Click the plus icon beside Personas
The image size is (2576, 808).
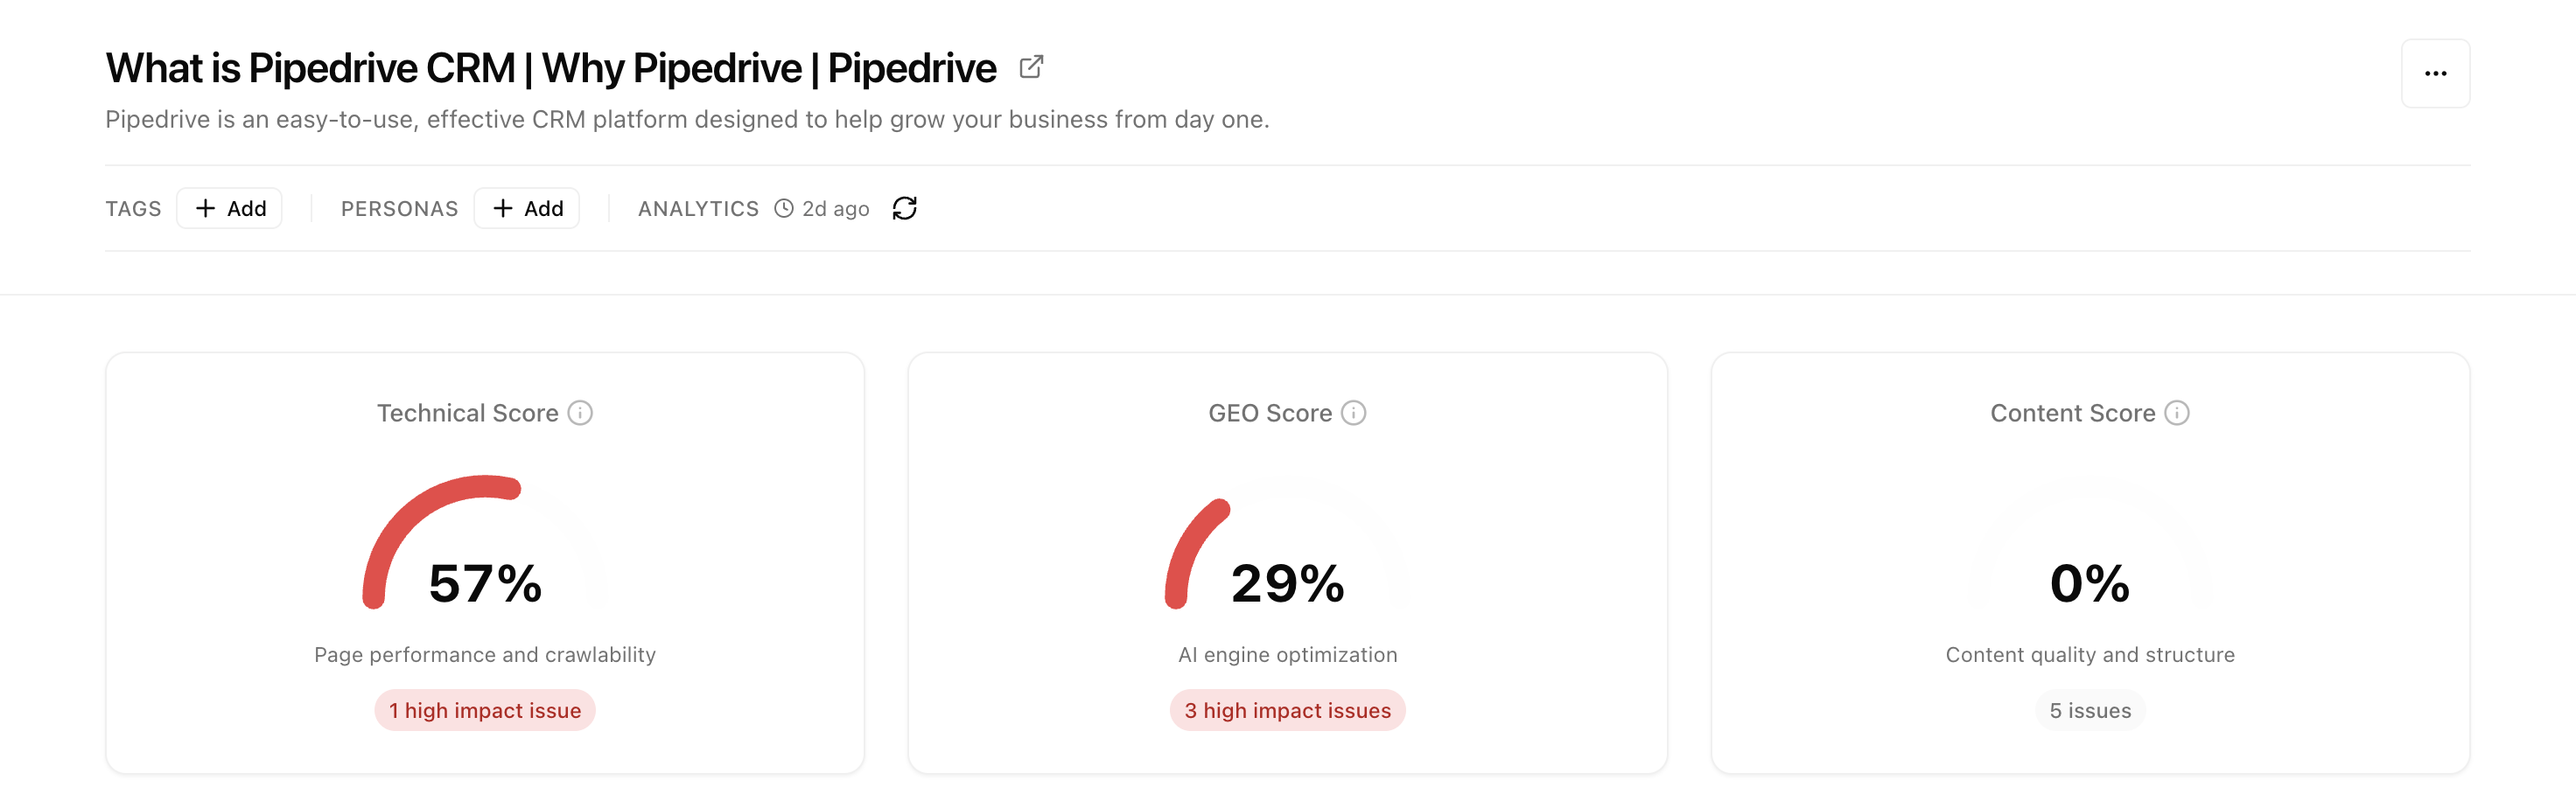[503, 208]
